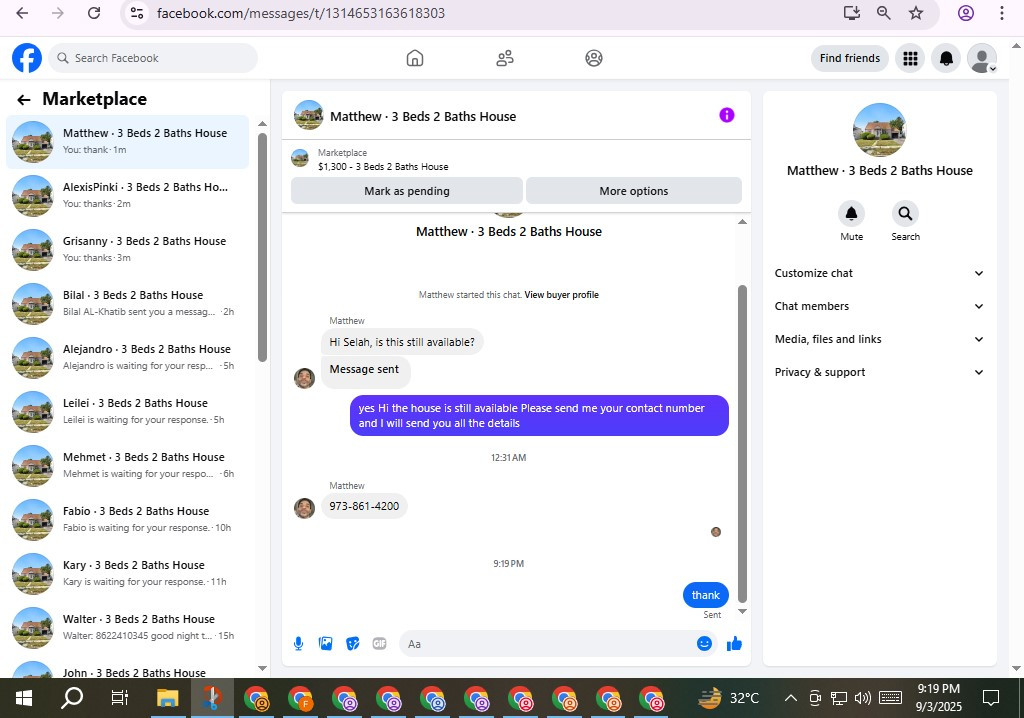This screenshot has height=718, width=1024.
Task: Click Matthew's avatar beside phone number
Action: coord(304,508)
